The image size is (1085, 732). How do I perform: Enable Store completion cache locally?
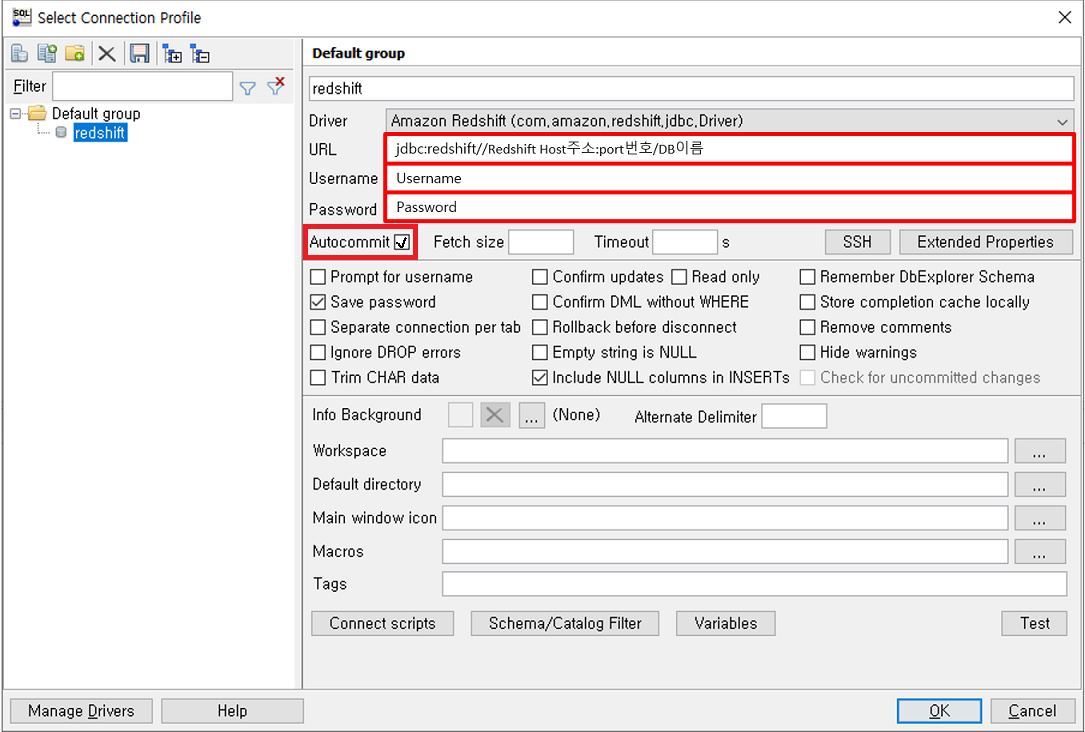pos(807,302)
